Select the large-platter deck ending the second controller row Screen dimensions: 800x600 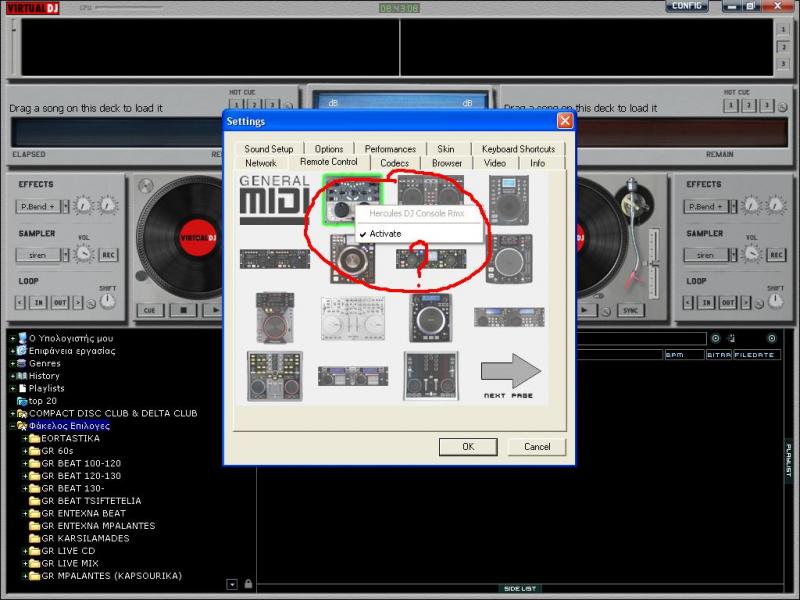coord(509,259)
